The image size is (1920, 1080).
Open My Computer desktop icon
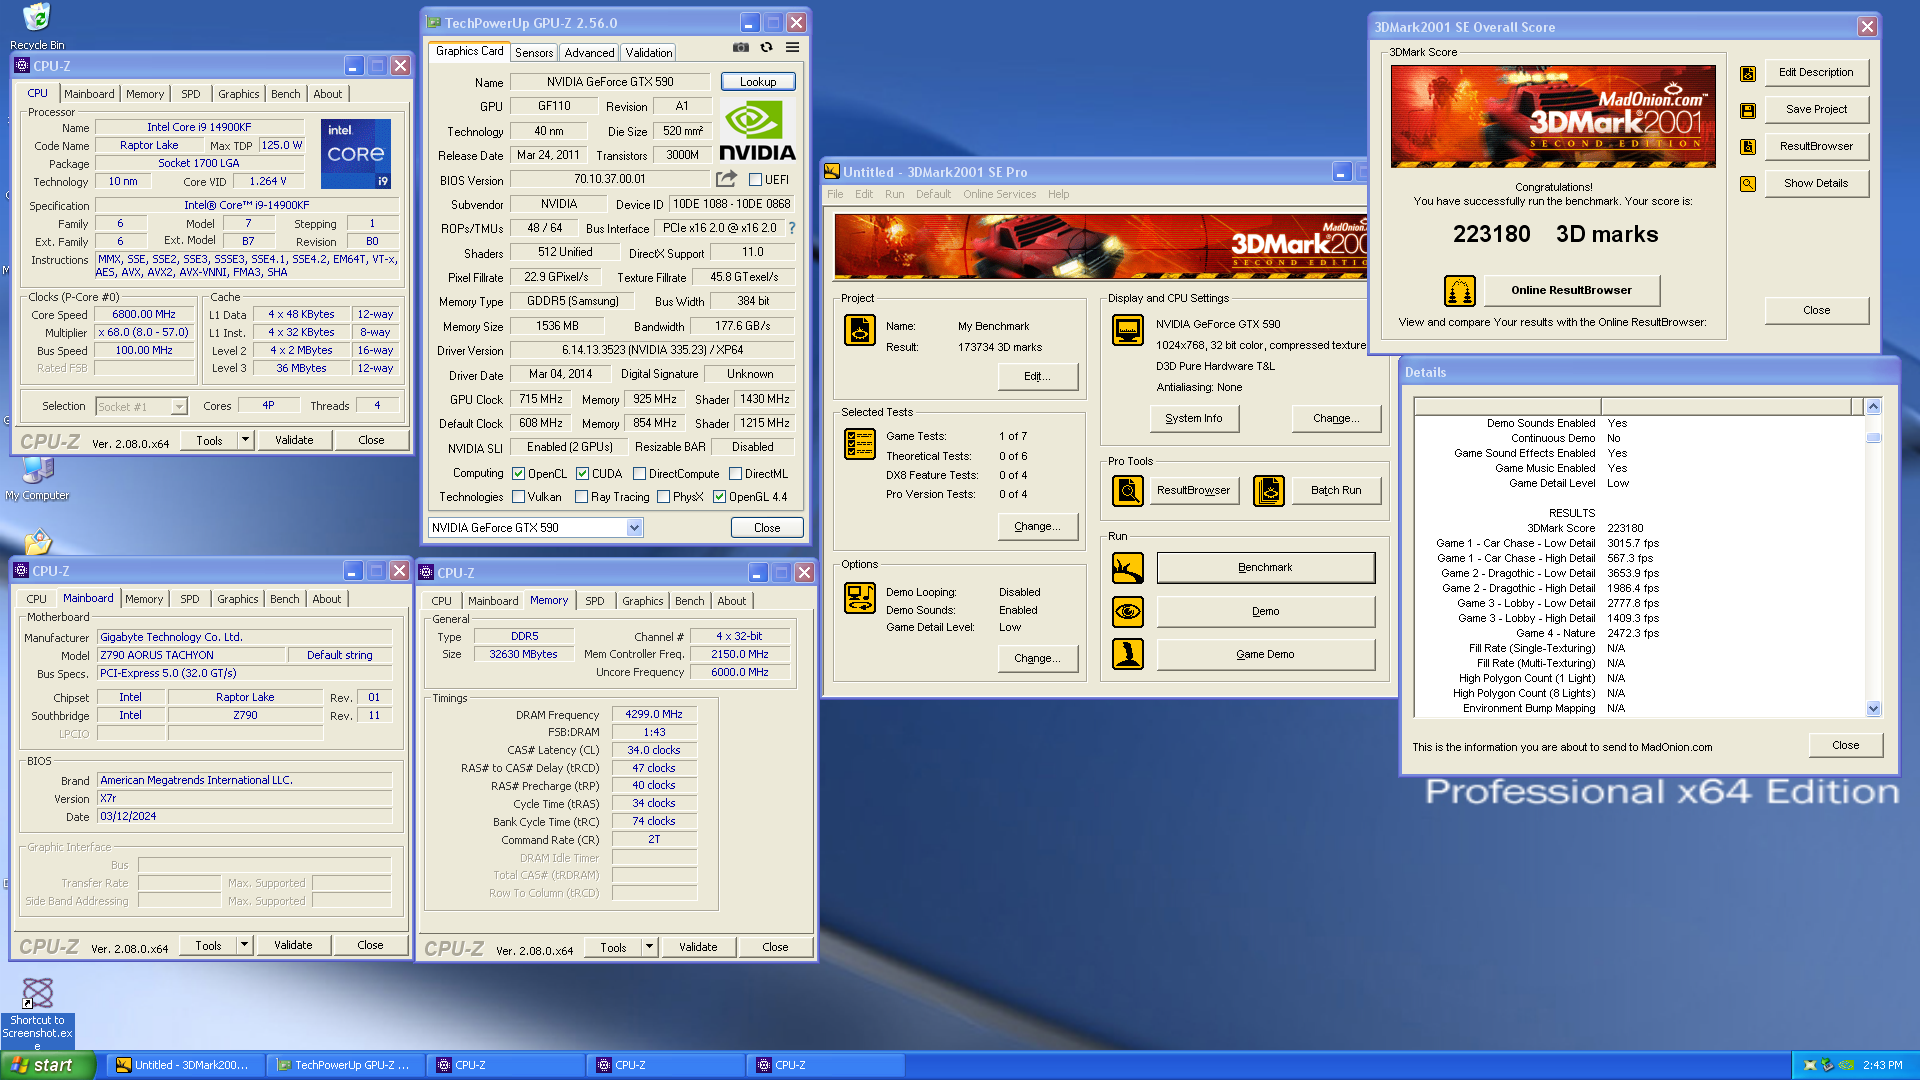pyautogui.click(x=37, y=478)
